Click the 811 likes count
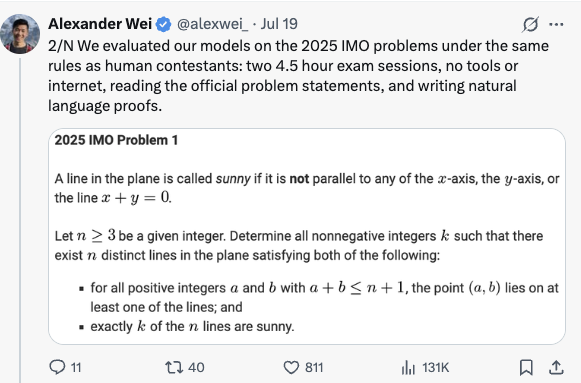 [314, 368]
